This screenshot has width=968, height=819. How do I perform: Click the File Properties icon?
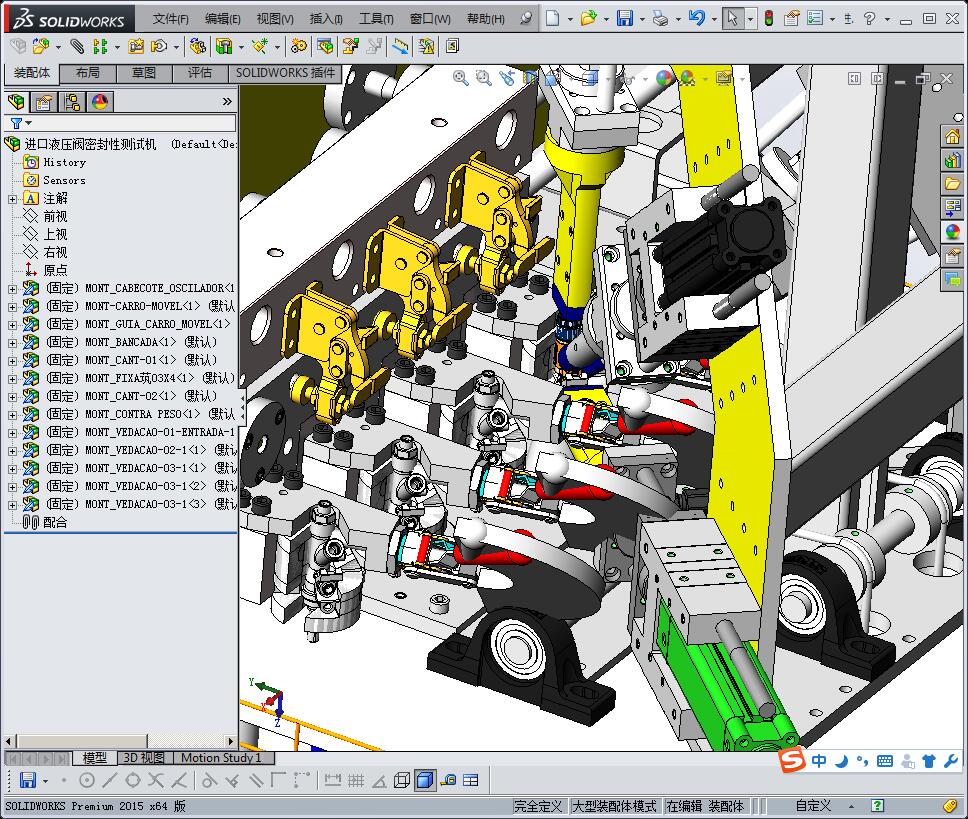point(791,19)
